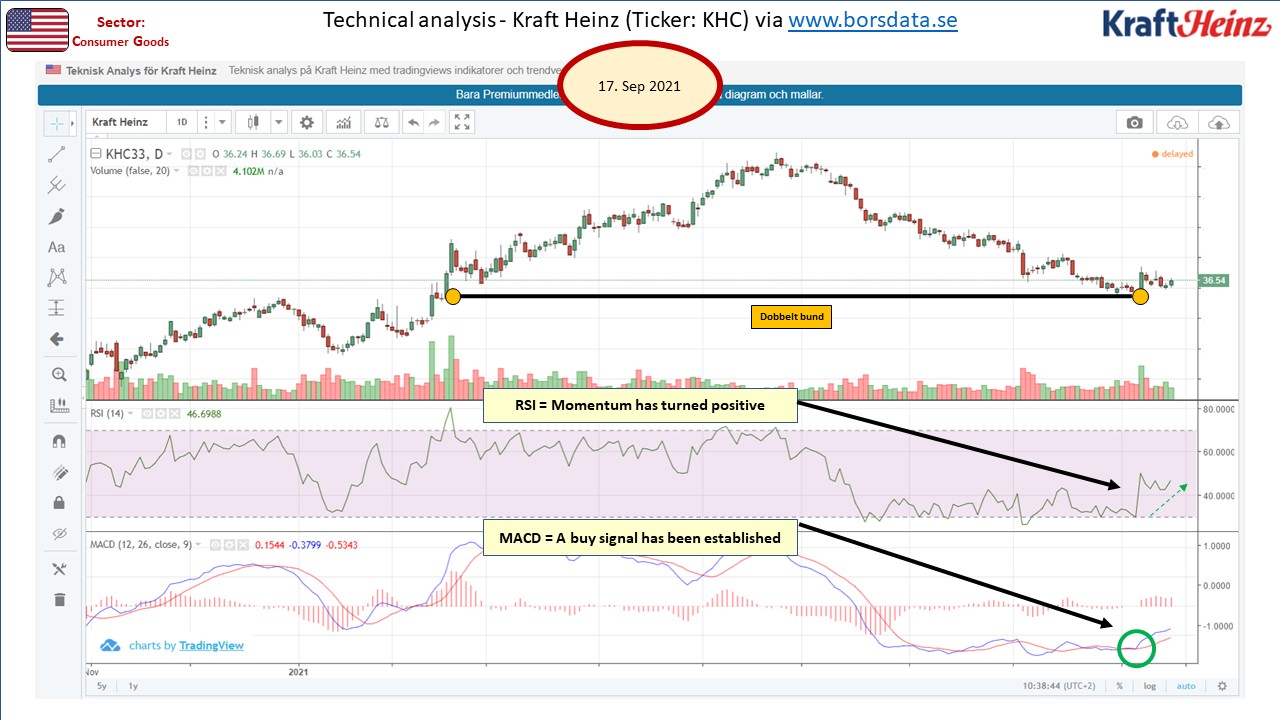
Task: Remove drawings with the trash icon
Action: tap(58, 599)
